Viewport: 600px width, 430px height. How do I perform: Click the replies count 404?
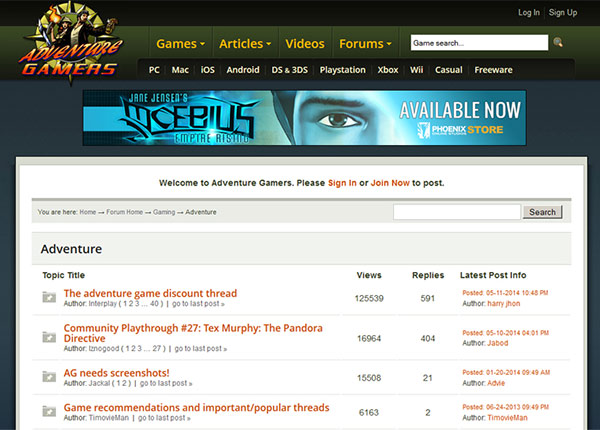427,338
